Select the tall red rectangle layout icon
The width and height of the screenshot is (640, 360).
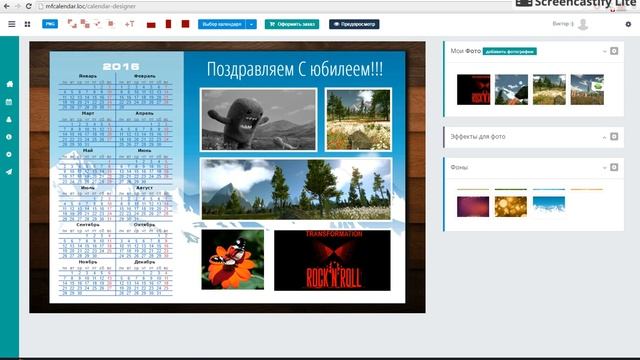click(168, 24)
